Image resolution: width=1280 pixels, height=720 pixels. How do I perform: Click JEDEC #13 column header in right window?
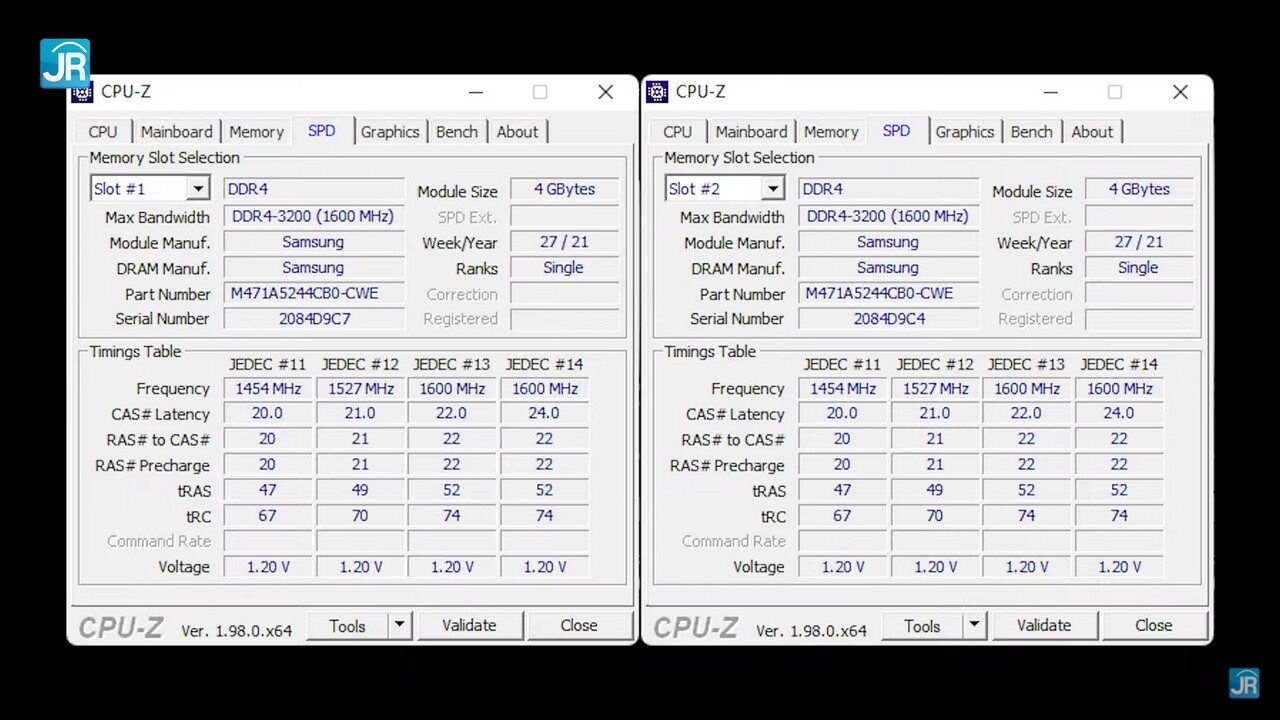click(x=1027, y=364)
